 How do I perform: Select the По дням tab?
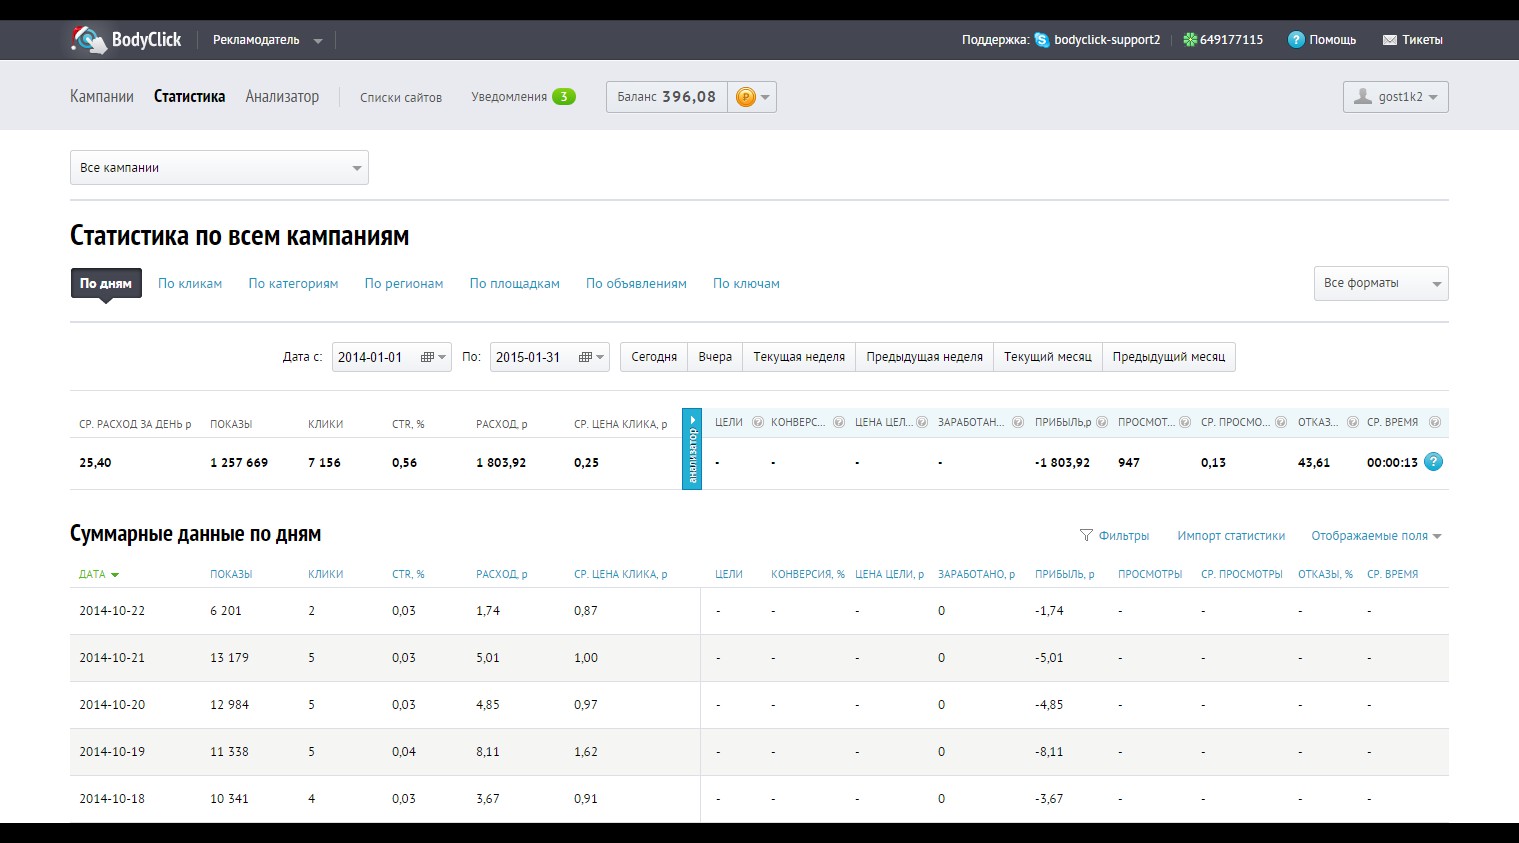point(106,283)
